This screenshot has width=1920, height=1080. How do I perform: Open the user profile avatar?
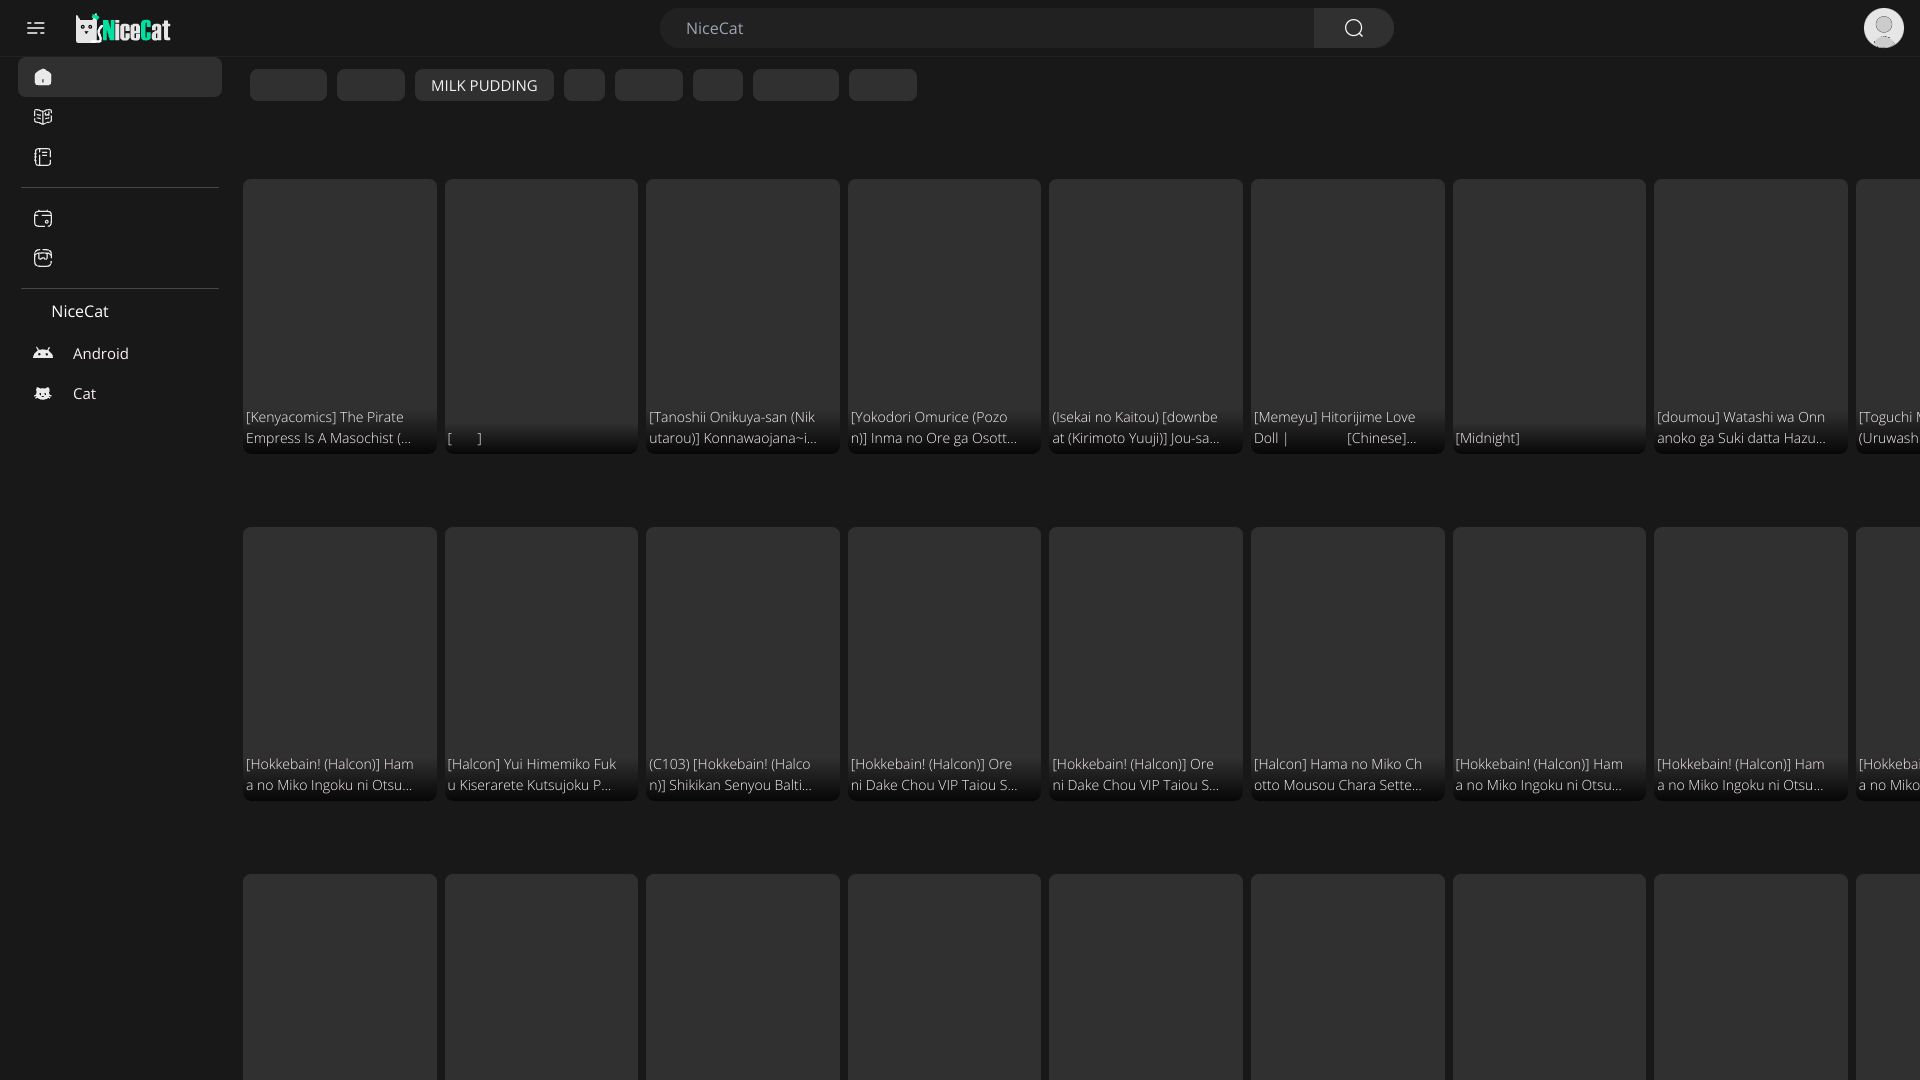pos(1884,28)
